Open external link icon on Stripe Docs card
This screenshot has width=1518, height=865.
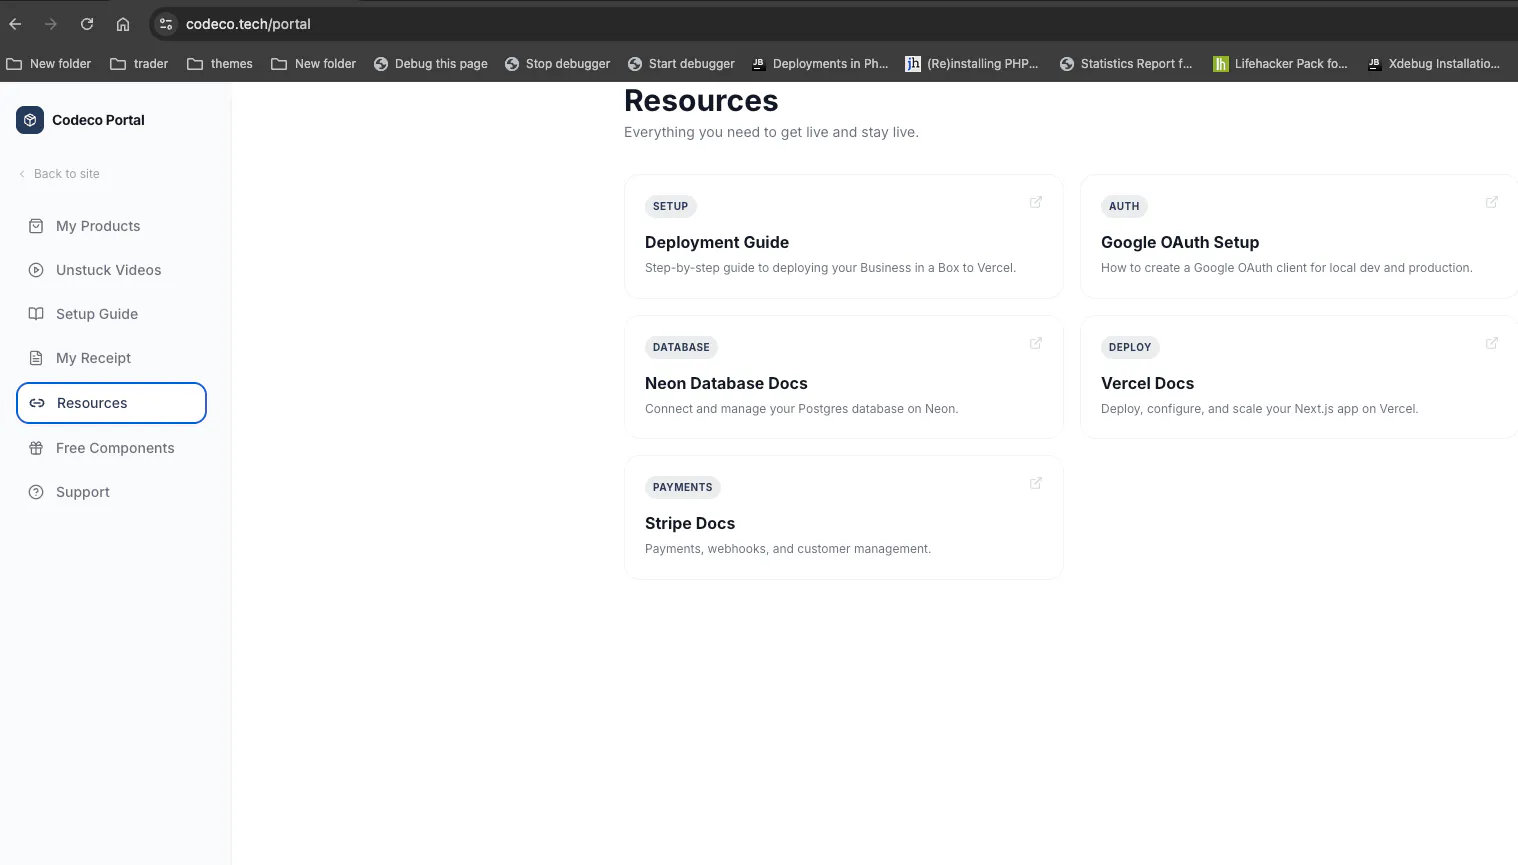(1036, 483)
